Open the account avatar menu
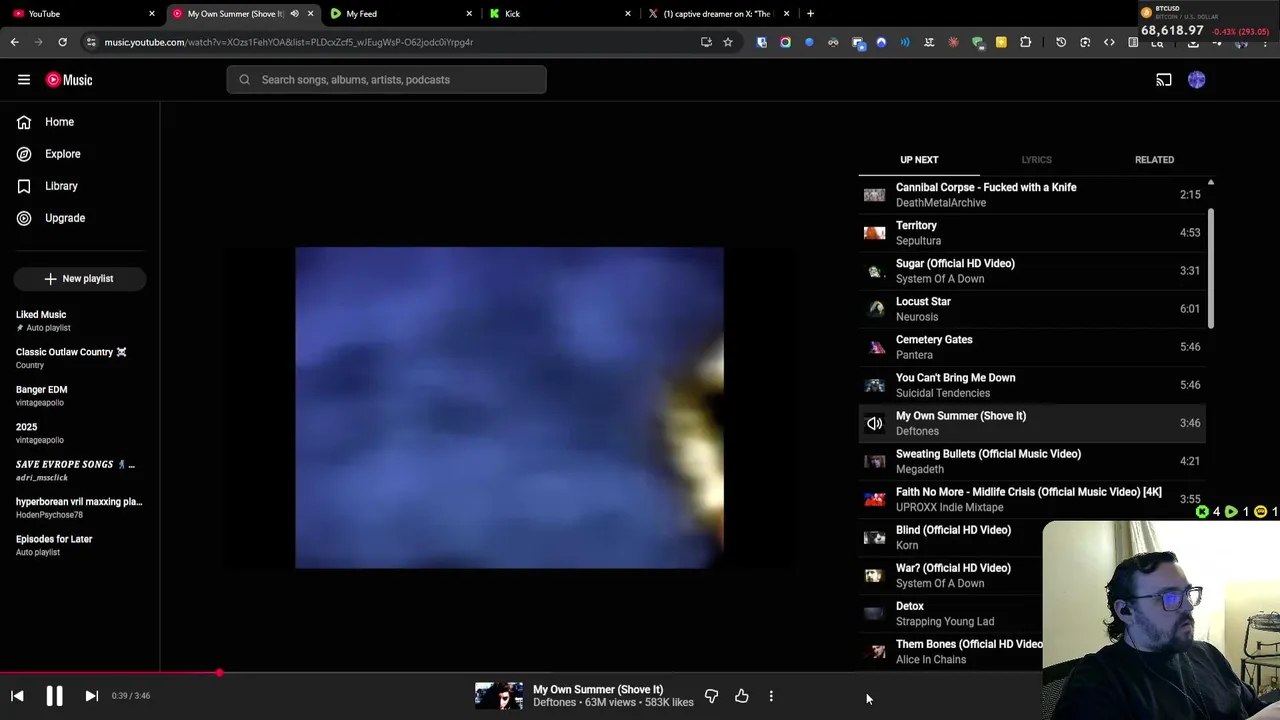 (x=1197, y=80)
